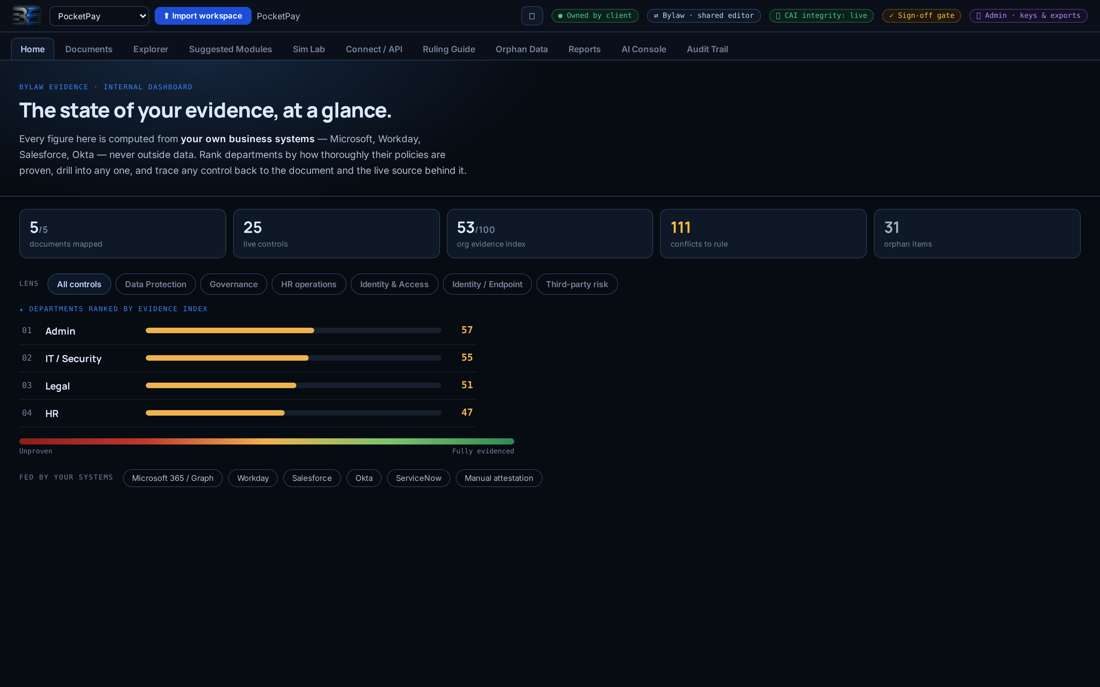The width and height of the screenshot is (1100, 687).
Task: Click the IT / Security score value 55
Action: [467, 357]
